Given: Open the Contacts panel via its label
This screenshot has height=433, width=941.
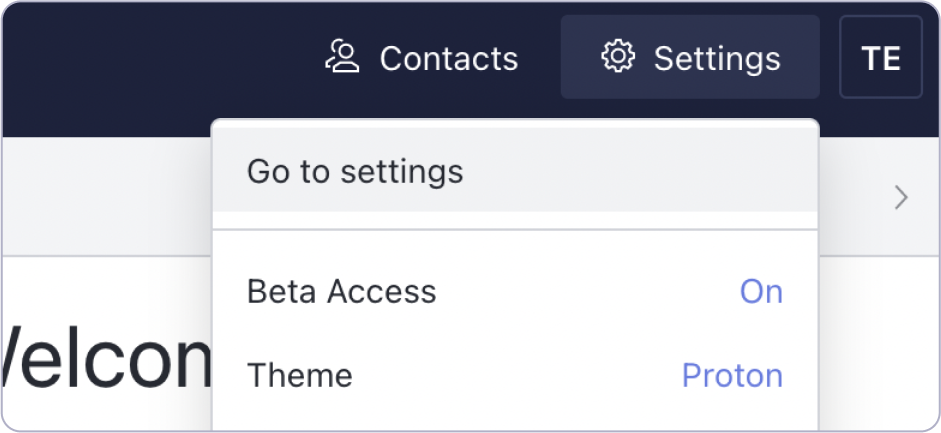Looking at the screenshot, I should pyautogui.click(x=449, y=58).
